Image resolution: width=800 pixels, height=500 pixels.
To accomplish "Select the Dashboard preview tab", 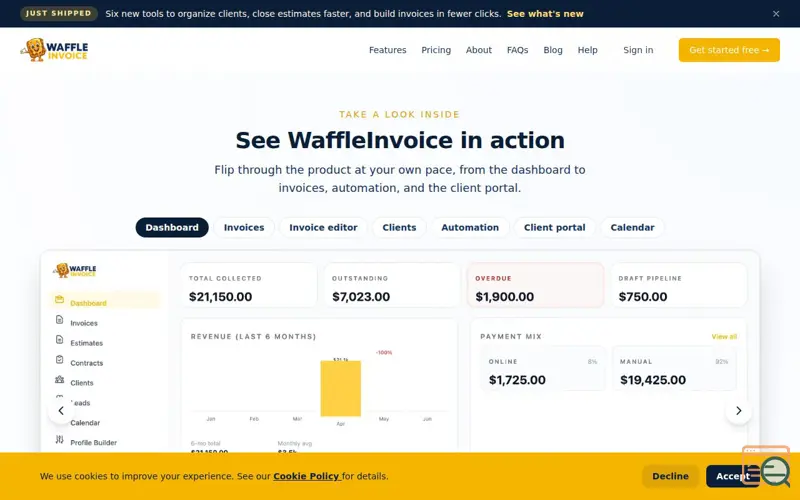I will point(172,228).
